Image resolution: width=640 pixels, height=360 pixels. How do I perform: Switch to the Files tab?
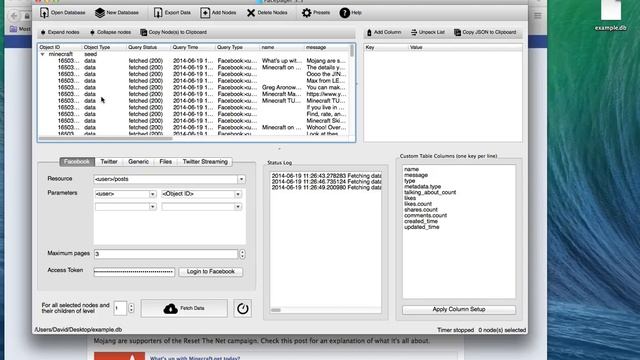click(165, 162)
